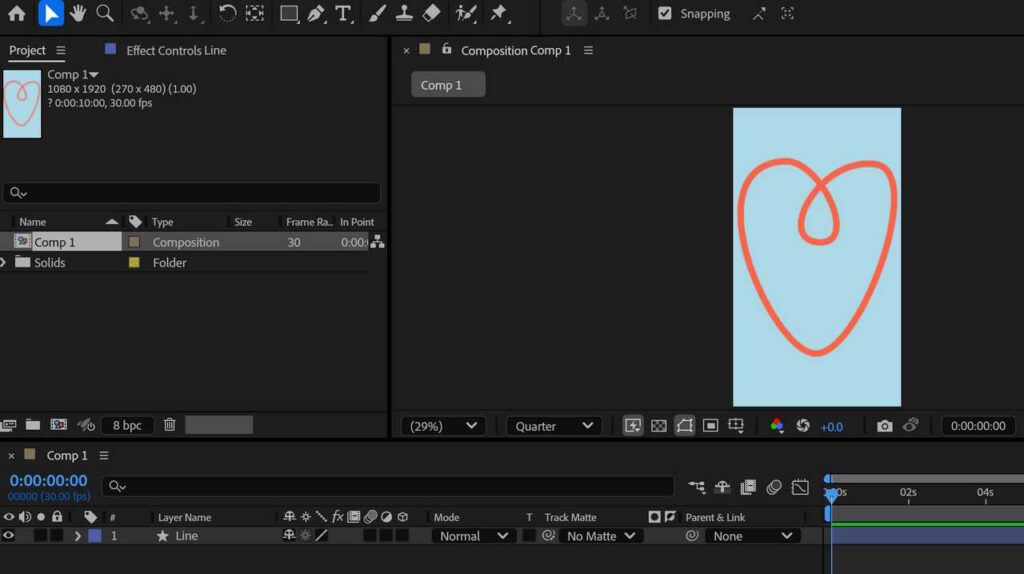1024x574 pixels.
Task: Toggle the transparency grid button
Action: (x=658, y=426)
